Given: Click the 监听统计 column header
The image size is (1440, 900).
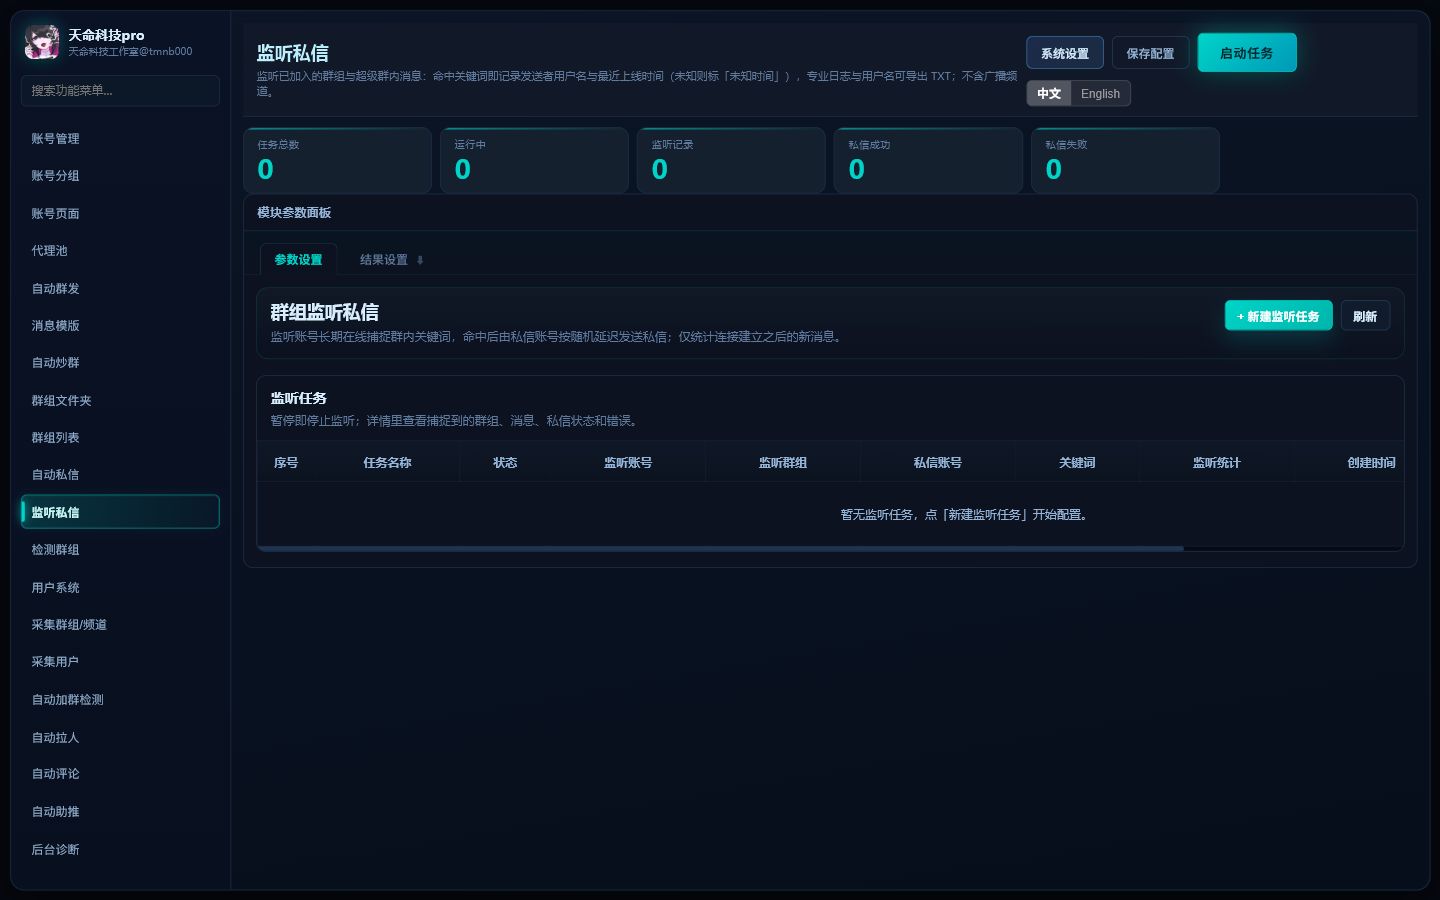Looking at the screenshot, I should pyautogui.click(x=1216, y=462).
